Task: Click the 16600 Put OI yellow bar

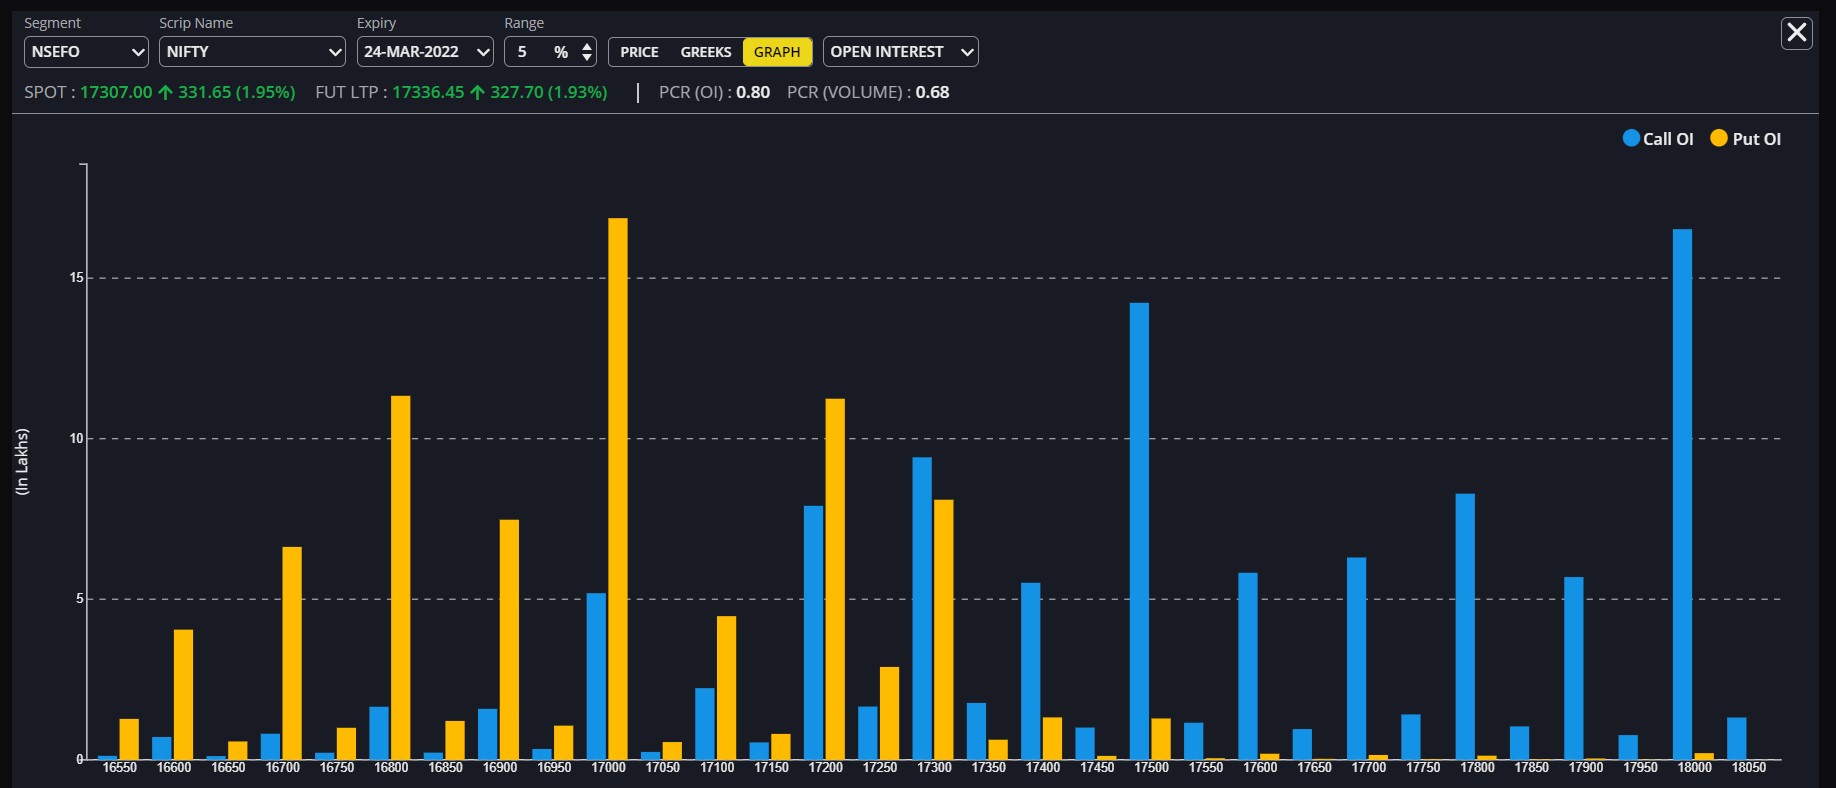Action: pyautogui.click(x=183, y=695)
